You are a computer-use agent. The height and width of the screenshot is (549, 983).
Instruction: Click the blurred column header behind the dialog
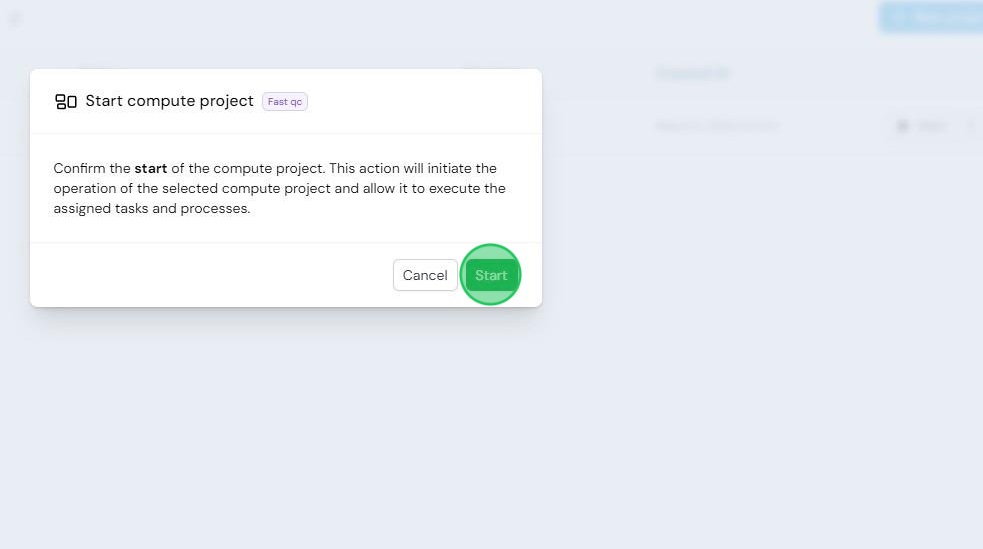click(x=693, y=74)
